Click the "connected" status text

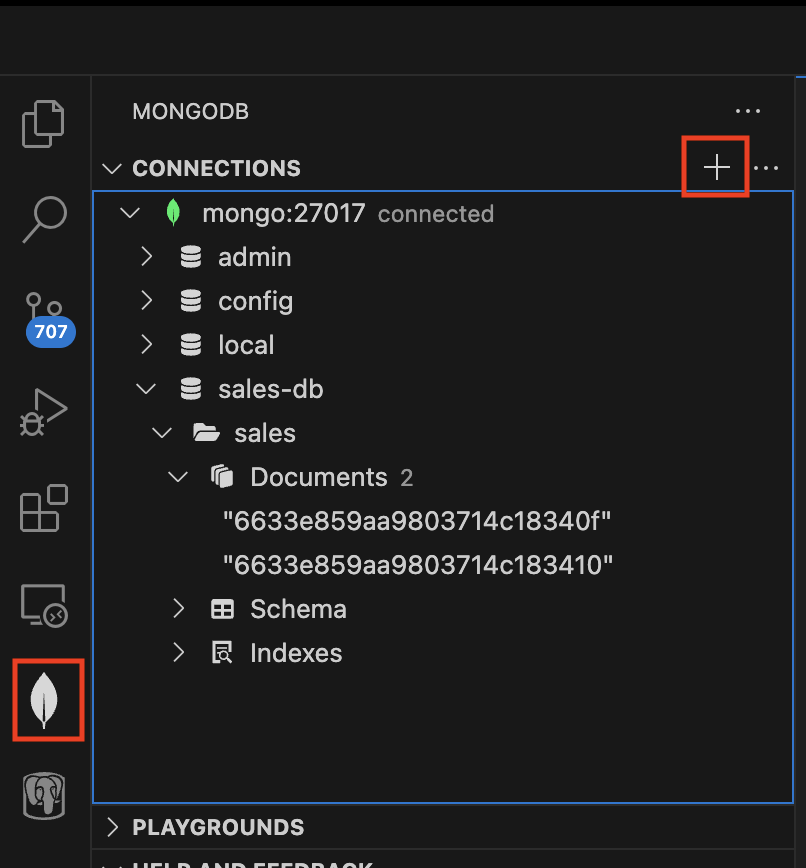pos(436,214)
